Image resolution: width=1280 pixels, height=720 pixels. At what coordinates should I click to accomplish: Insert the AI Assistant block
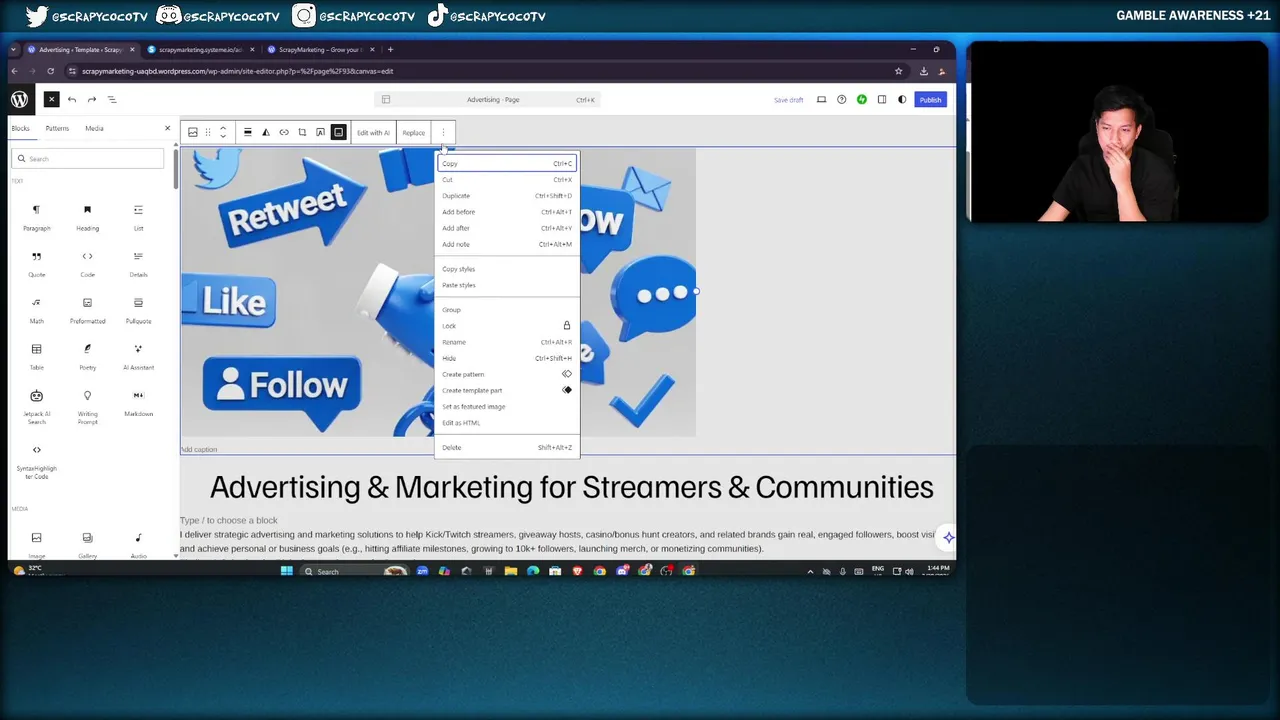[x=138, y=356]
